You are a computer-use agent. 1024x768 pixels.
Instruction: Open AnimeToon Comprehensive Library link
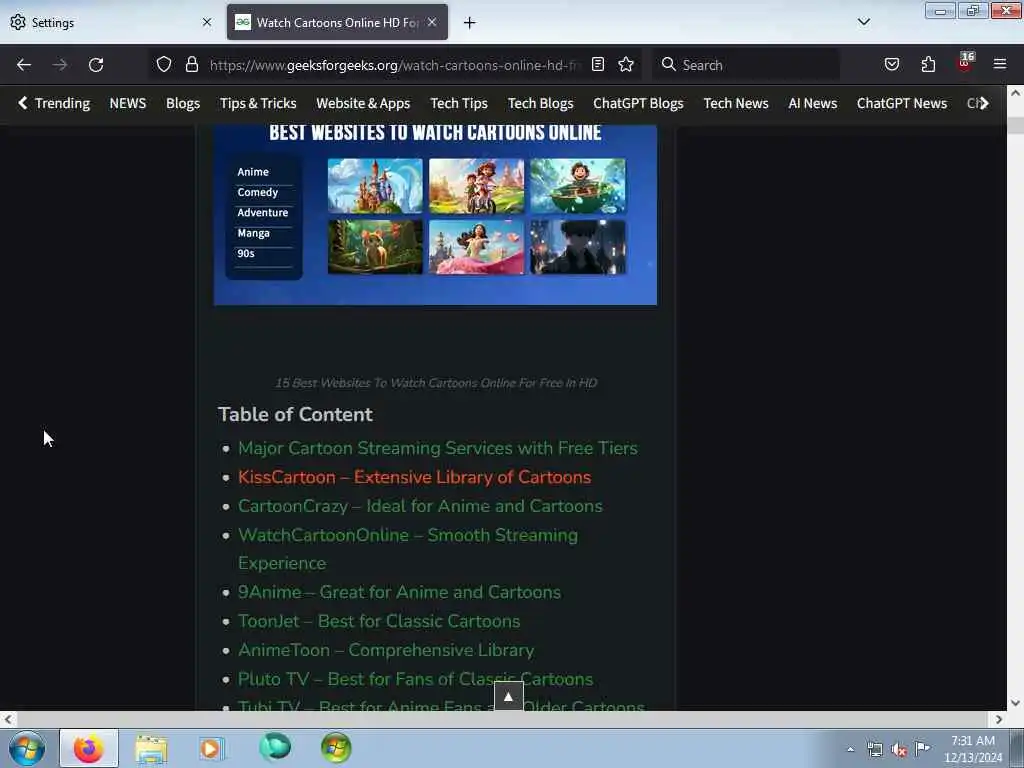coord(386,650)
